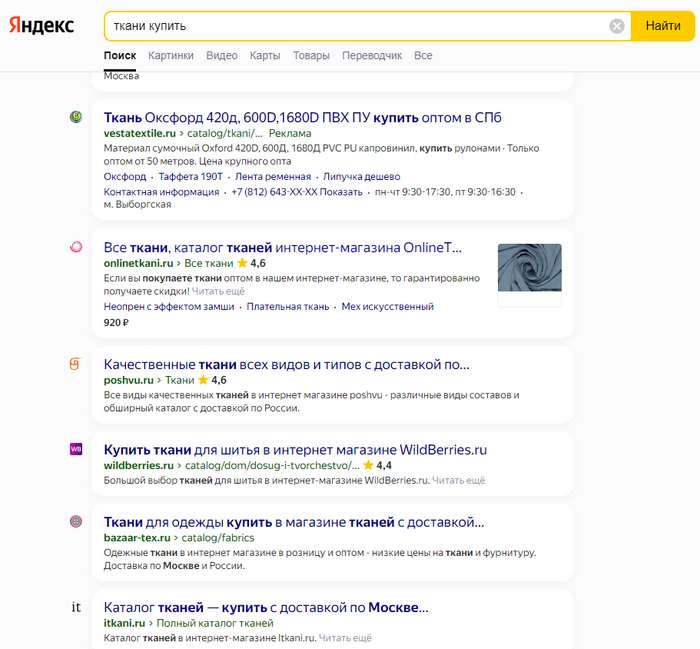Go to the Переводчик tab
Viewport: 700px width, 649px height.
click(372, 56)
